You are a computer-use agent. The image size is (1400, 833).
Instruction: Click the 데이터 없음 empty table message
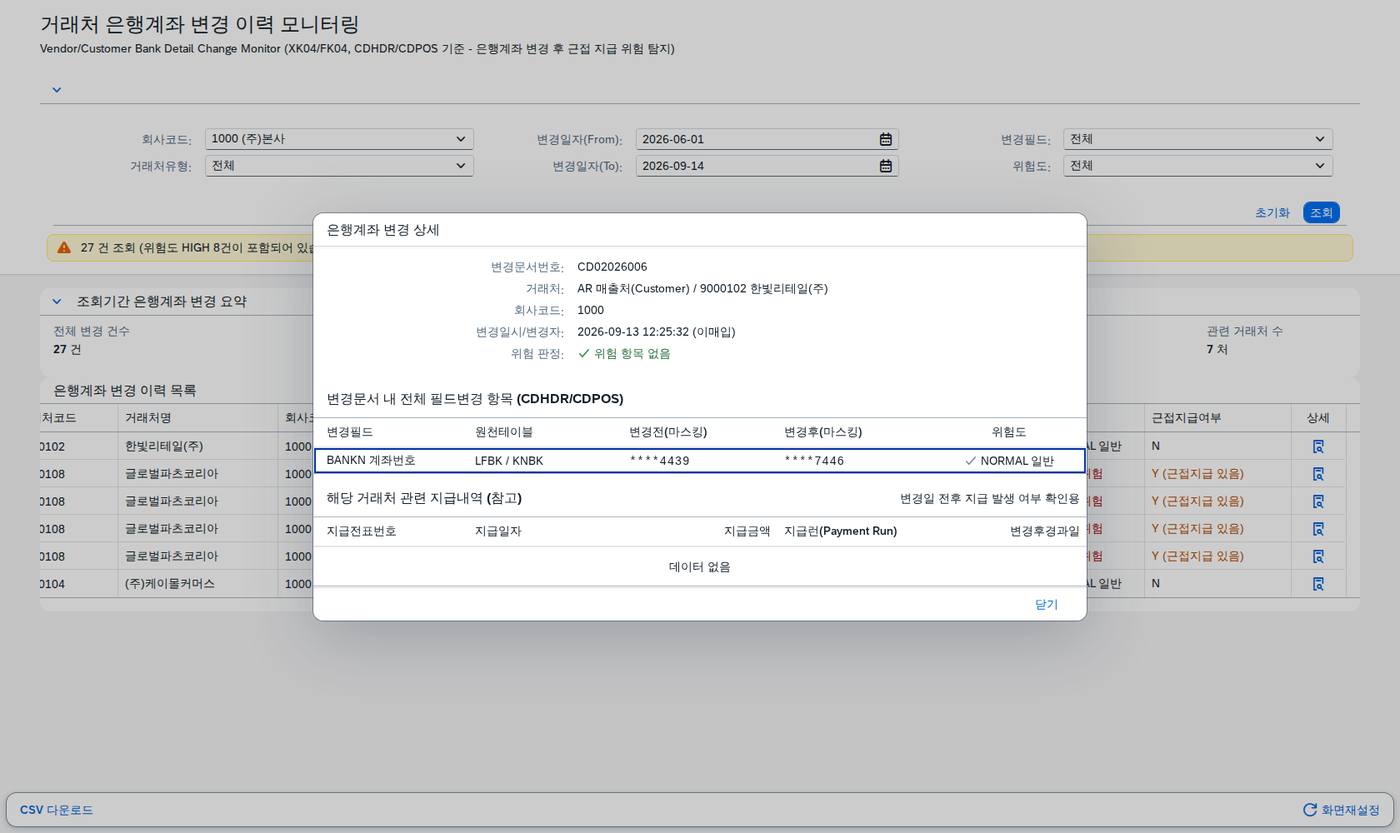700,567
